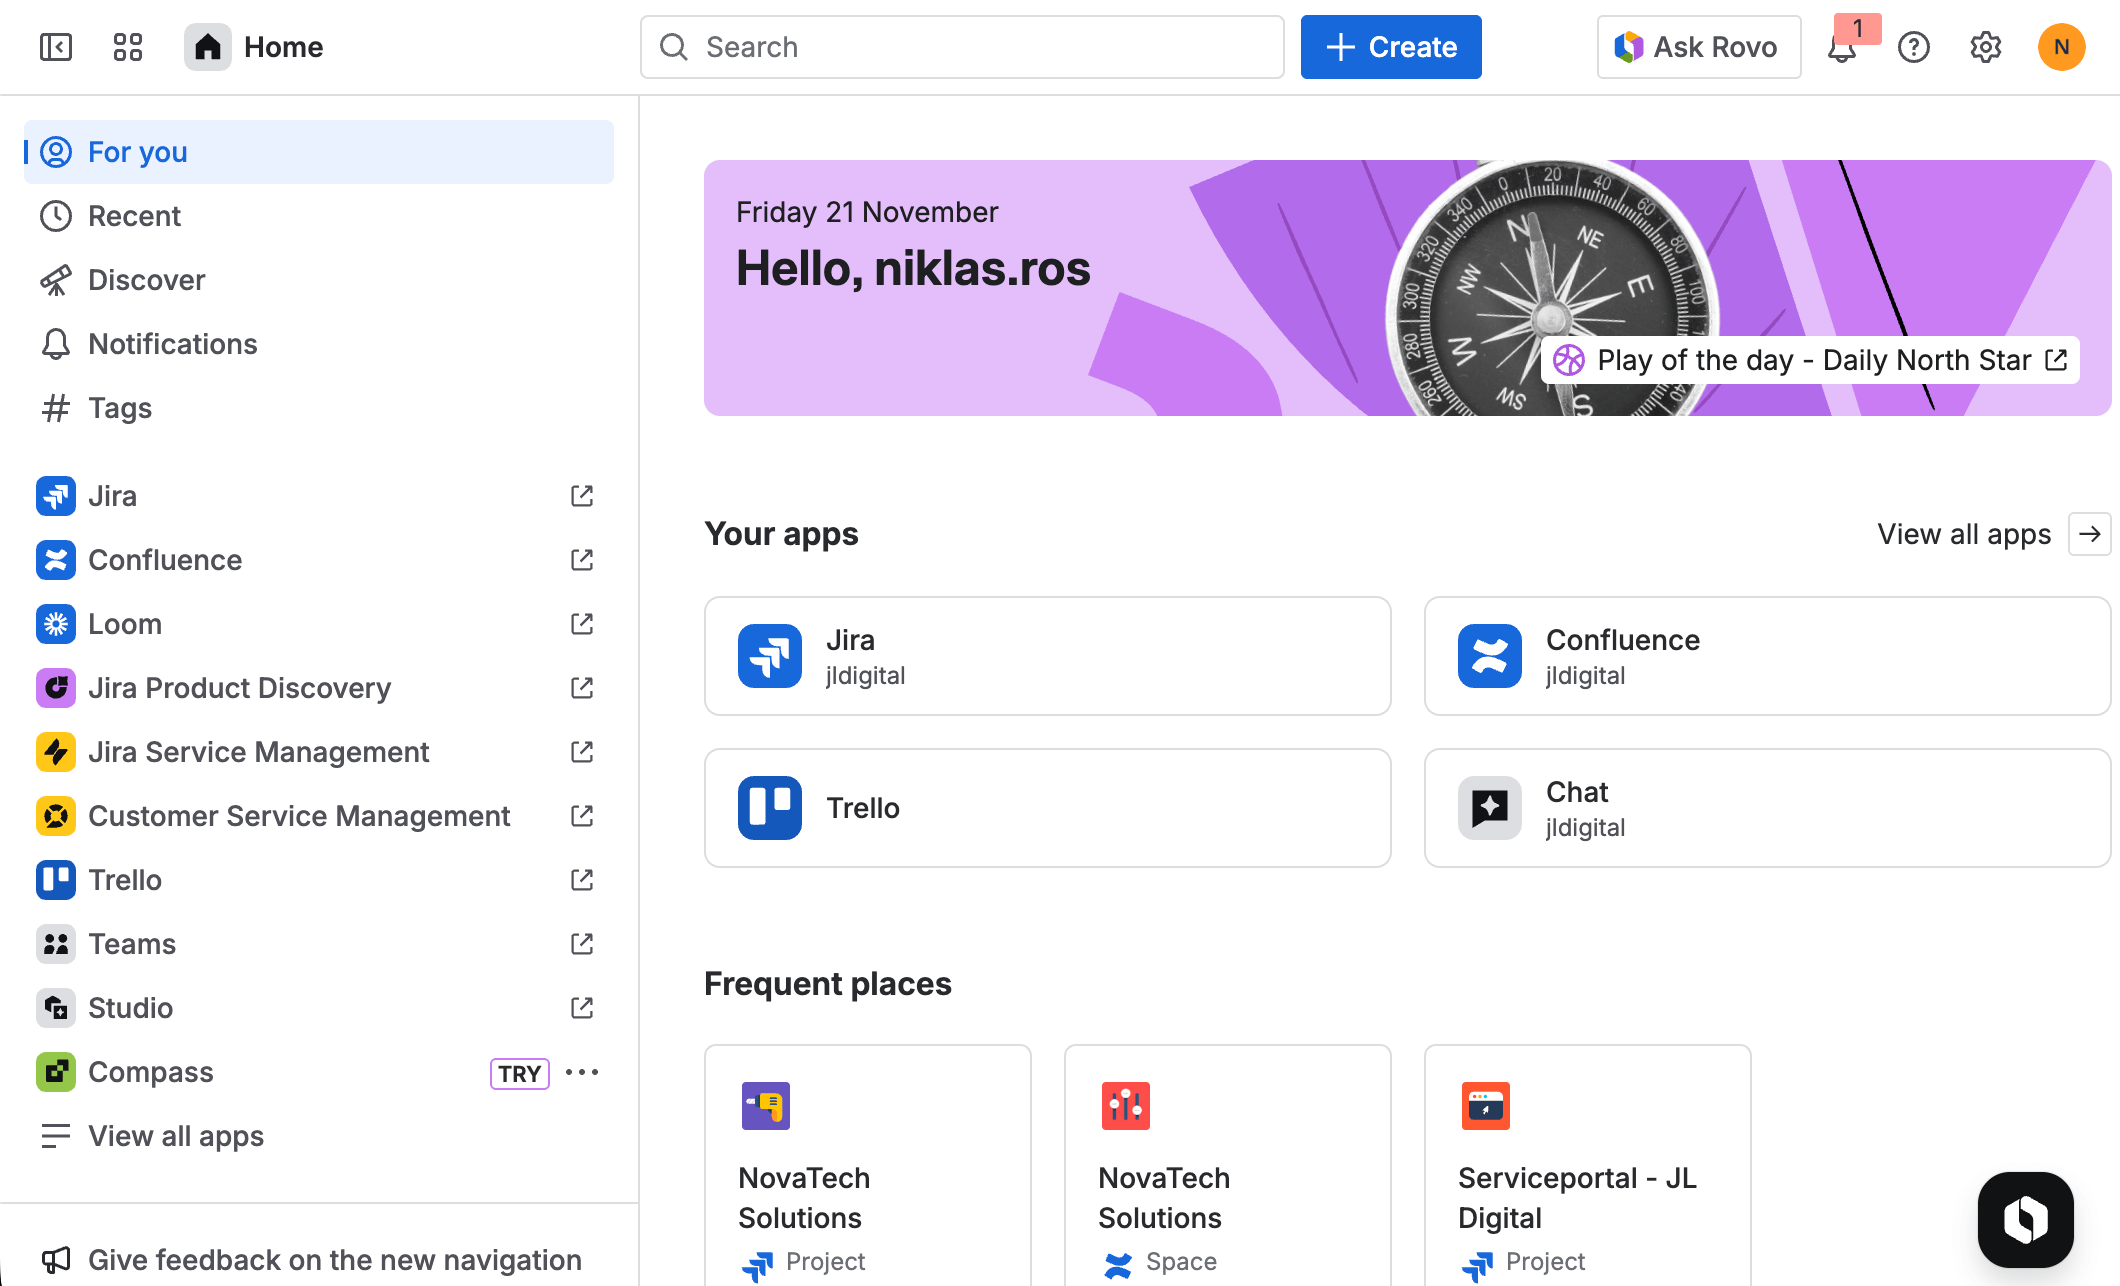Image resolution: width=2120 pixels, height=1286 pixels.
Task: Open the Chat jldigital app card
Action: tap(1767, 808)
